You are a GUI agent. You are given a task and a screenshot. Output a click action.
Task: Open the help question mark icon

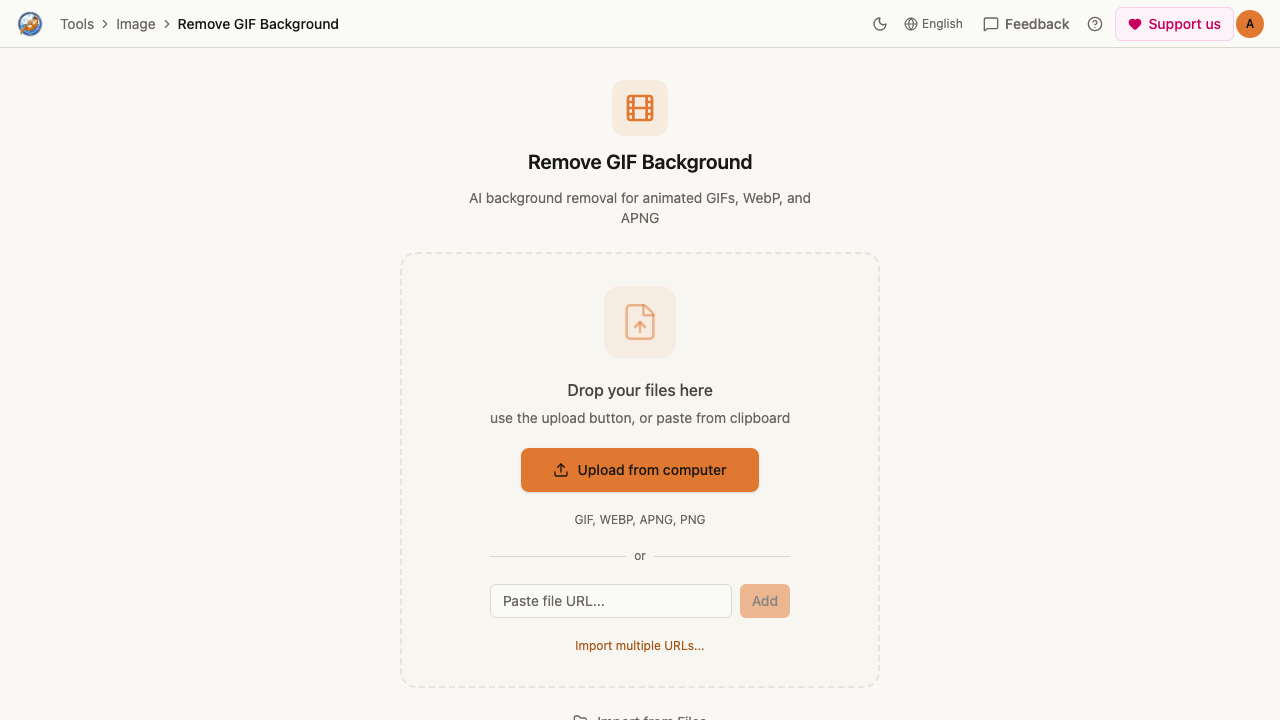click(x=1095, y=24)
